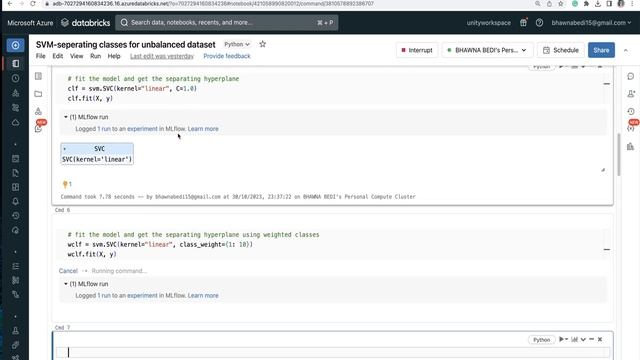Image resolution: width=640 pixels, height=360 pixels.
Task: Star the notebook as favorite
Action: click(x=262, y=44)
